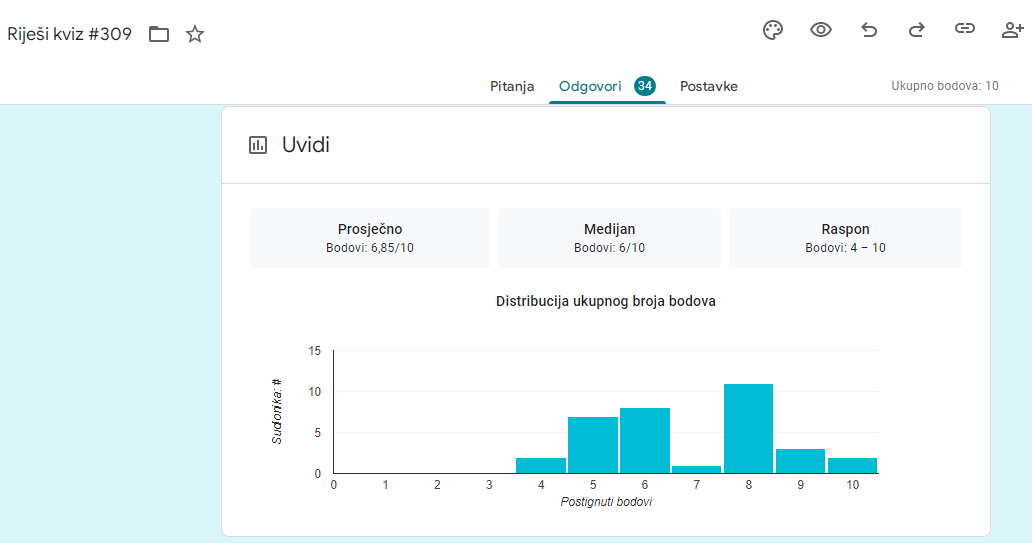Select the Medijan card showing 6/10

(609, 238)
